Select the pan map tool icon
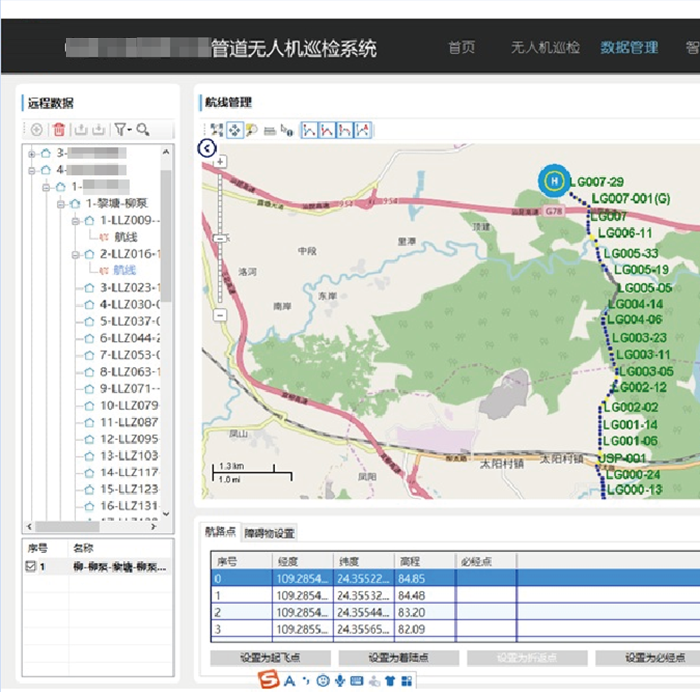 234,129
